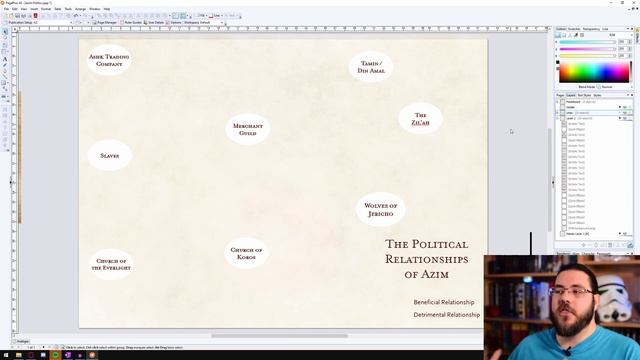This screenshot has width=640, height=360.
Task: Click the Line colour icon in Colour panel
Action: coord(564,35)
